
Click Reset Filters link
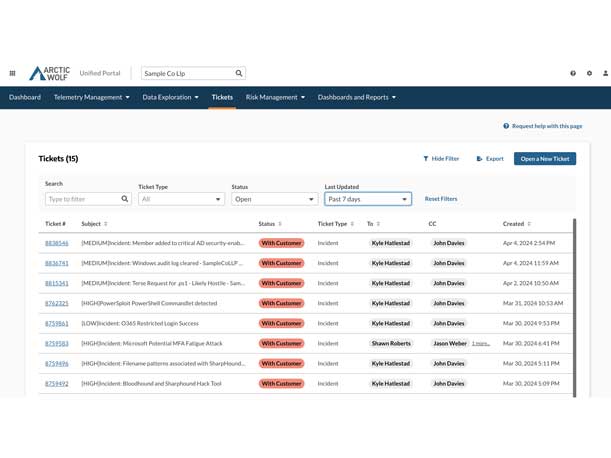[x=441, y=199]
